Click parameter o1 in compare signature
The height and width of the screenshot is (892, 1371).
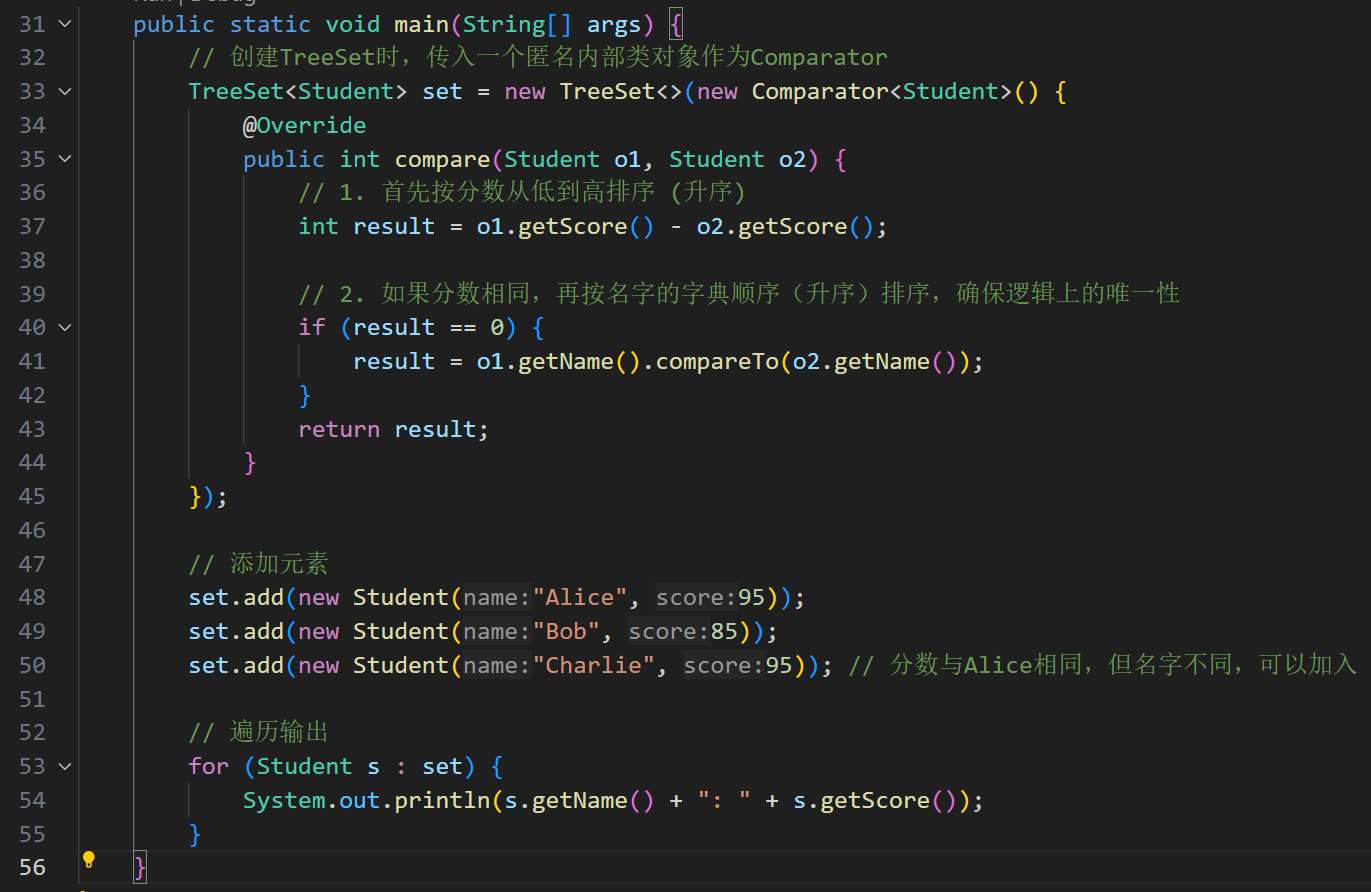(628, 160)
